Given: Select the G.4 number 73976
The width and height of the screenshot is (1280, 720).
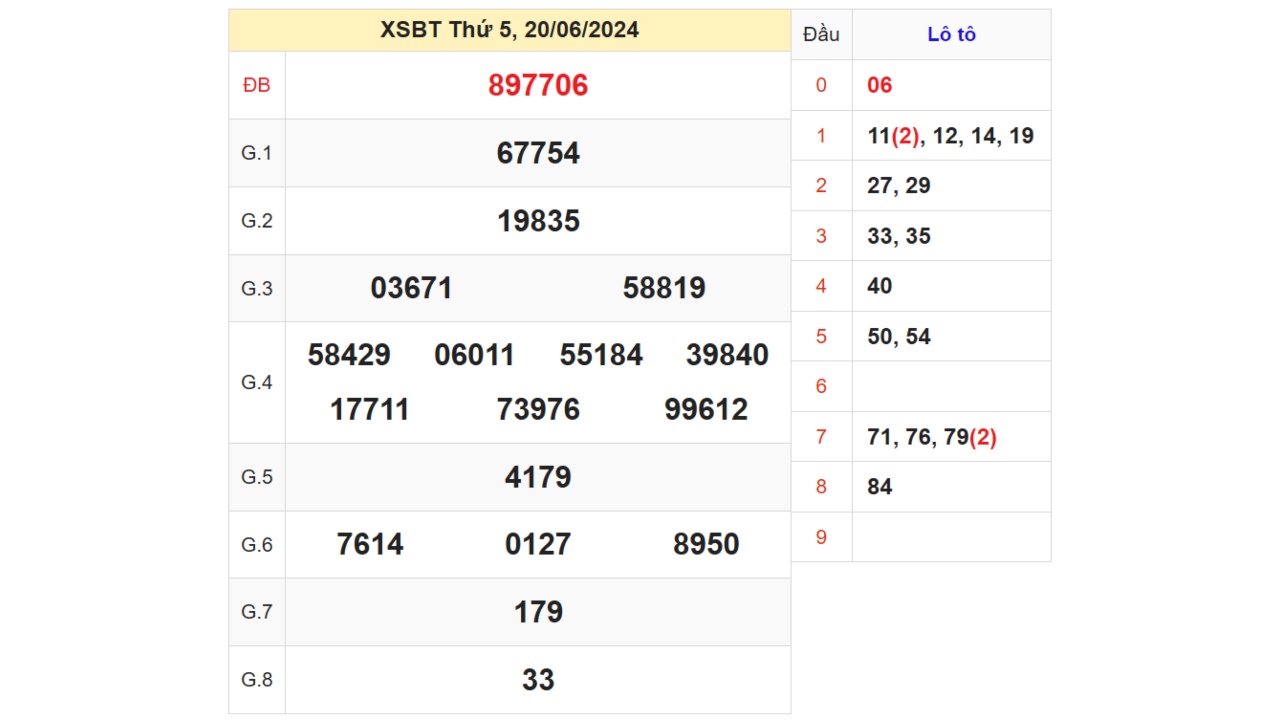Looking at the screenshot, I should [538, 410].
